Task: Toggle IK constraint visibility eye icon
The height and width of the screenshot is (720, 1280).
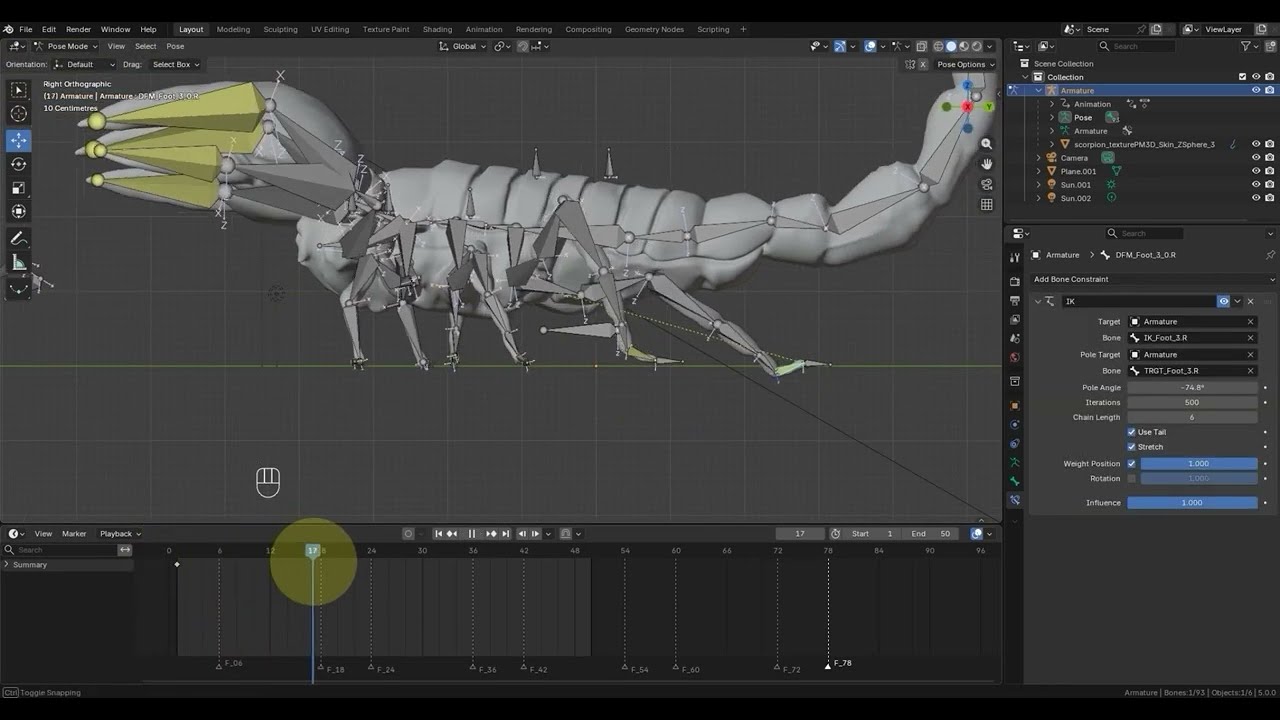Action: click(1223, 301)
